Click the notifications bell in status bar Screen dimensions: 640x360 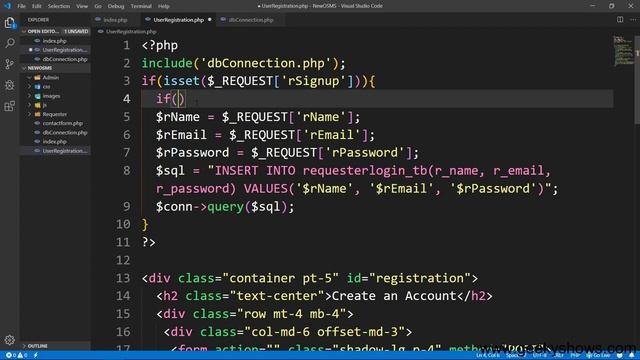pyautogui.click(x=632, y=356)
